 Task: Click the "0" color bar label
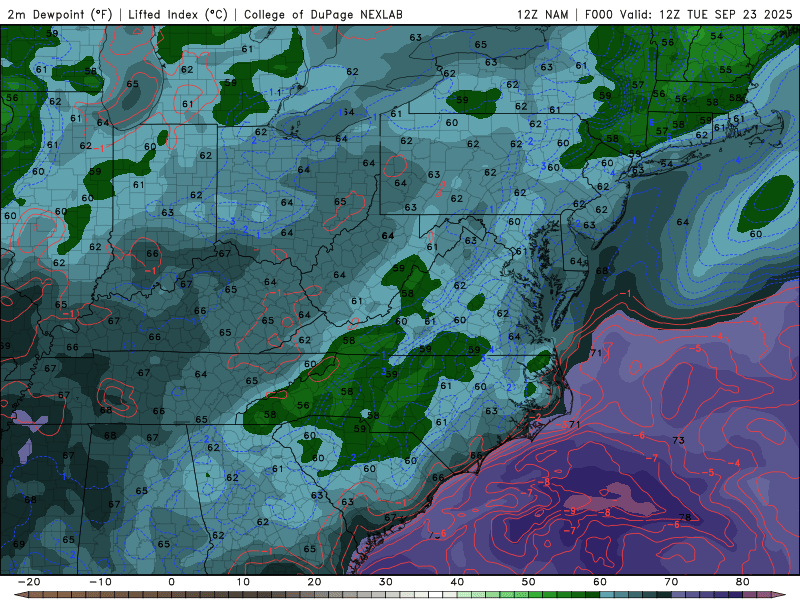[171, 582]
